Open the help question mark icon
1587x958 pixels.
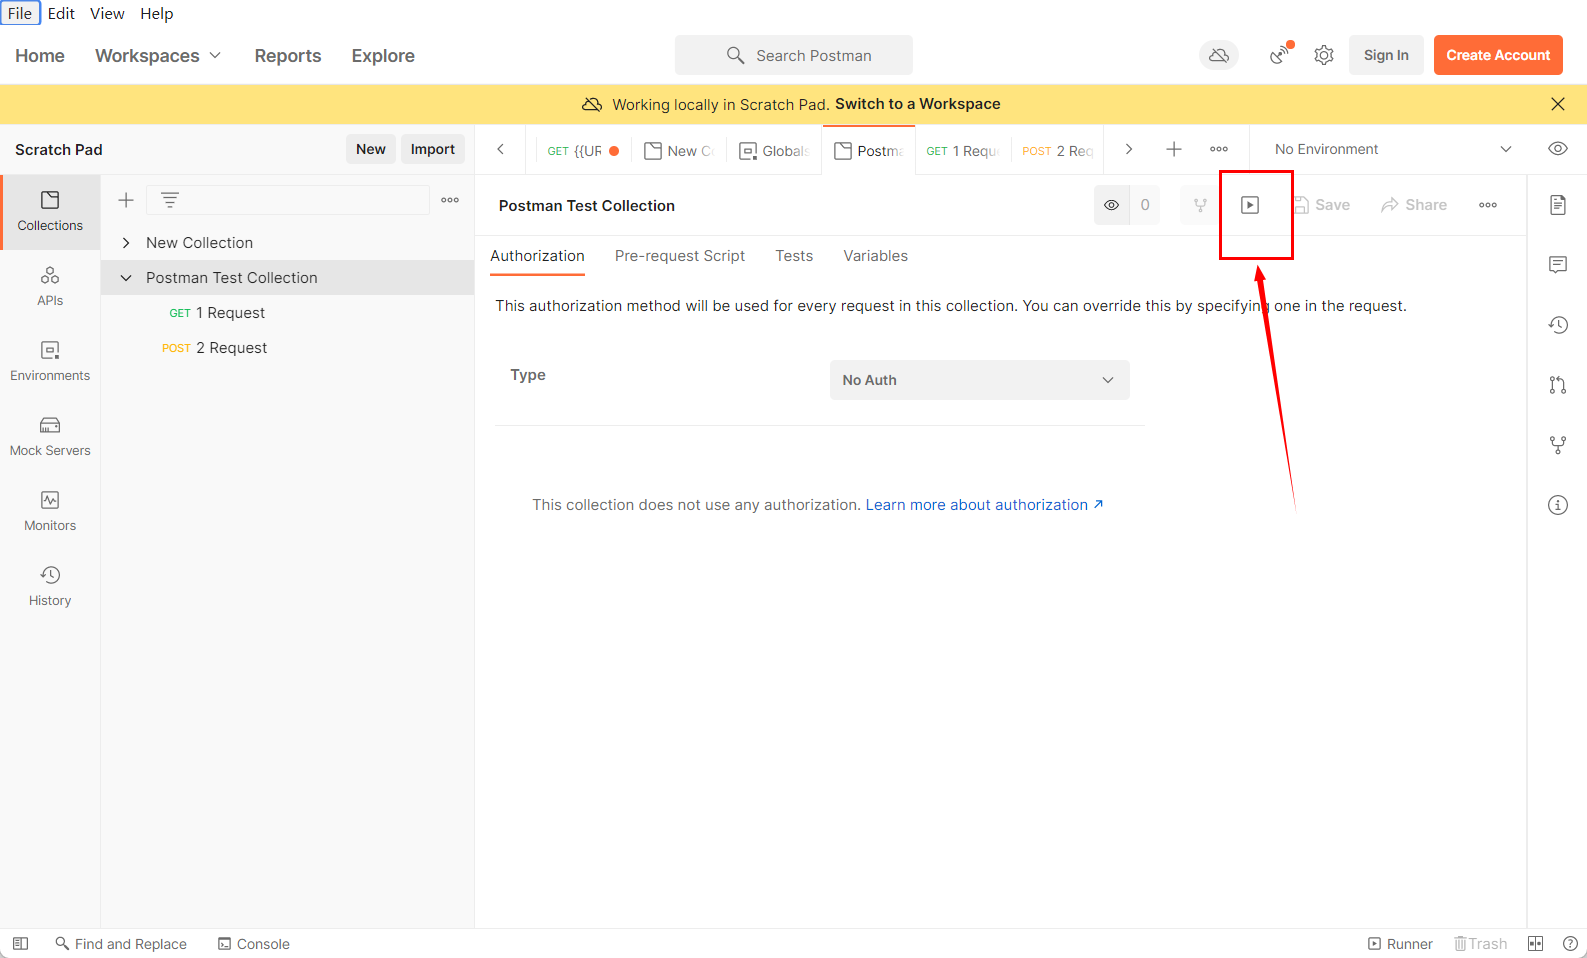[x=1570, y=944]
